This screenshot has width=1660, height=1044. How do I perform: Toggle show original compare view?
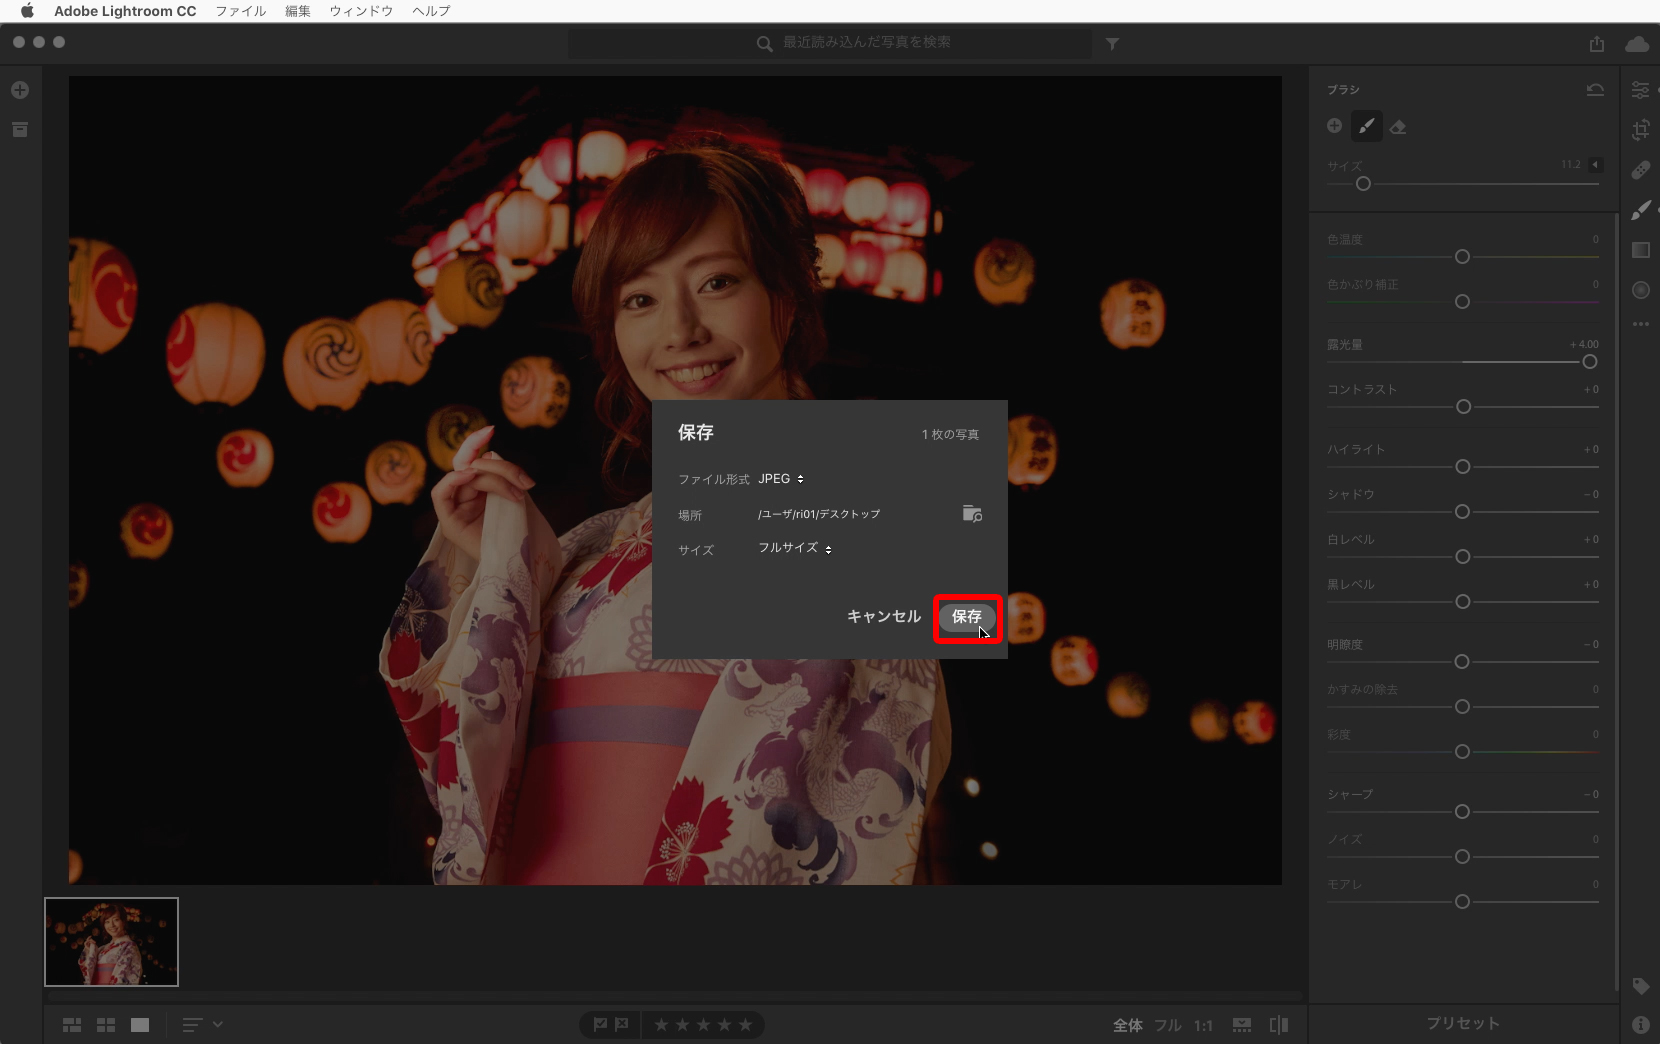coord(1279,1025)
